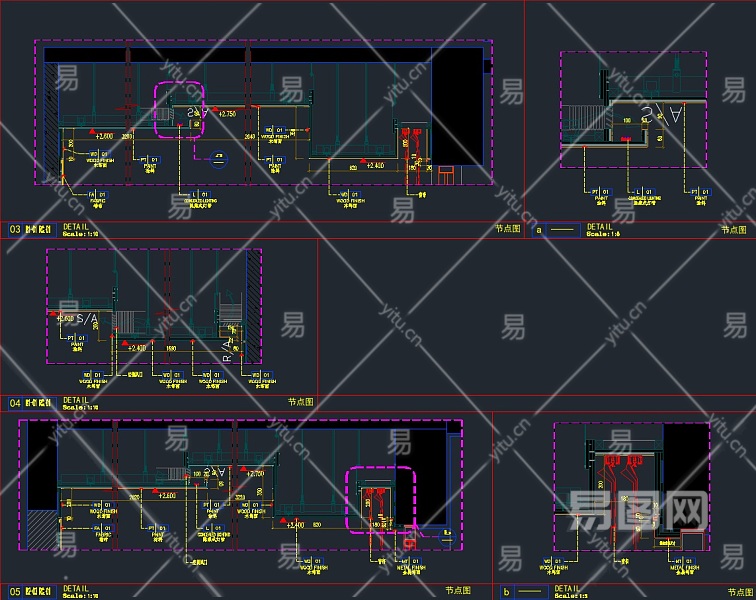Select the +2.600 elevation mark in detail 05
Image resolution: width=756 pixels, height=600 pixels.
click(x=167, y=495)
